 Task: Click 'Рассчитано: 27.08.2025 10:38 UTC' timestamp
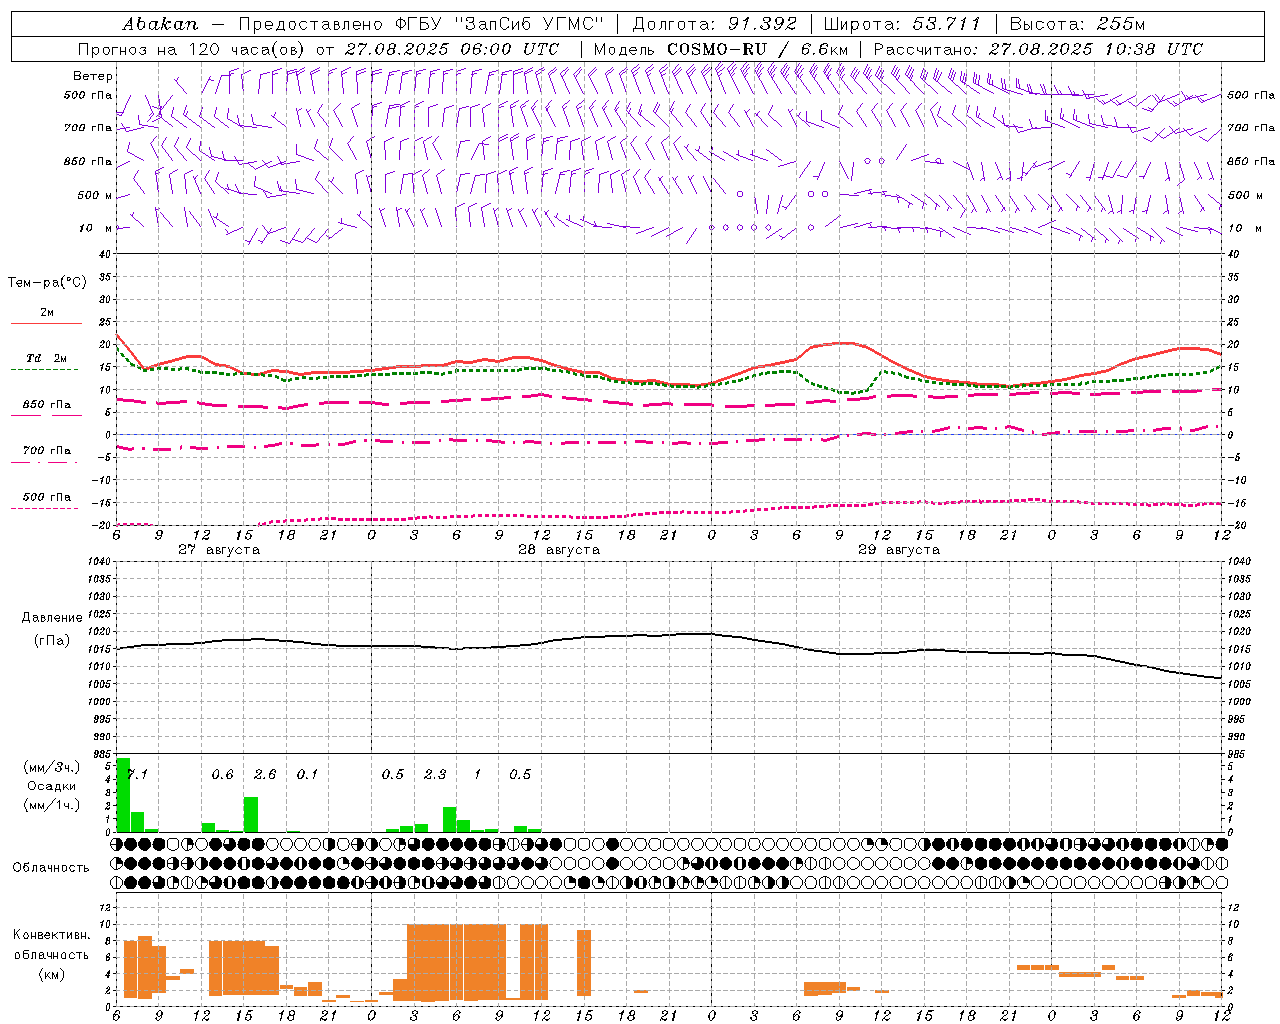click(x=1038, y=49)
